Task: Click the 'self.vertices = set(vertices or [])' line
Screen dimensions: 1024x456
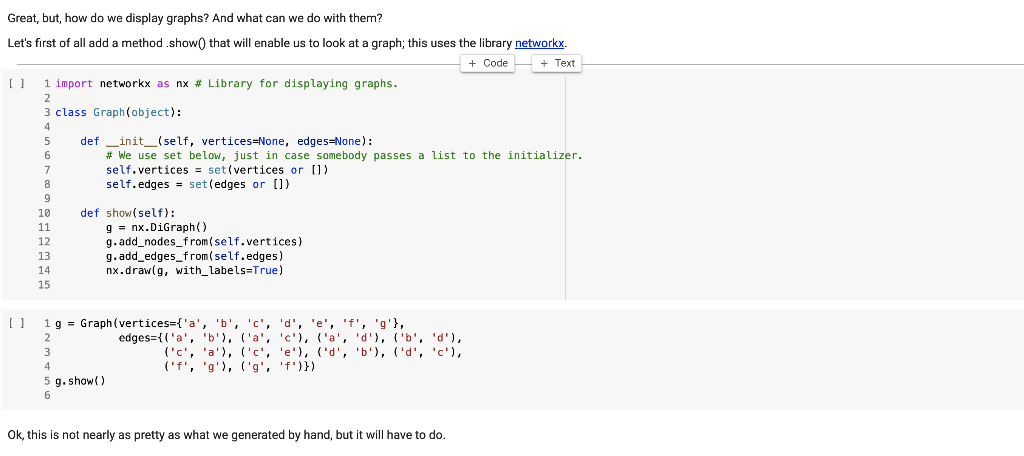Action: 217,170
